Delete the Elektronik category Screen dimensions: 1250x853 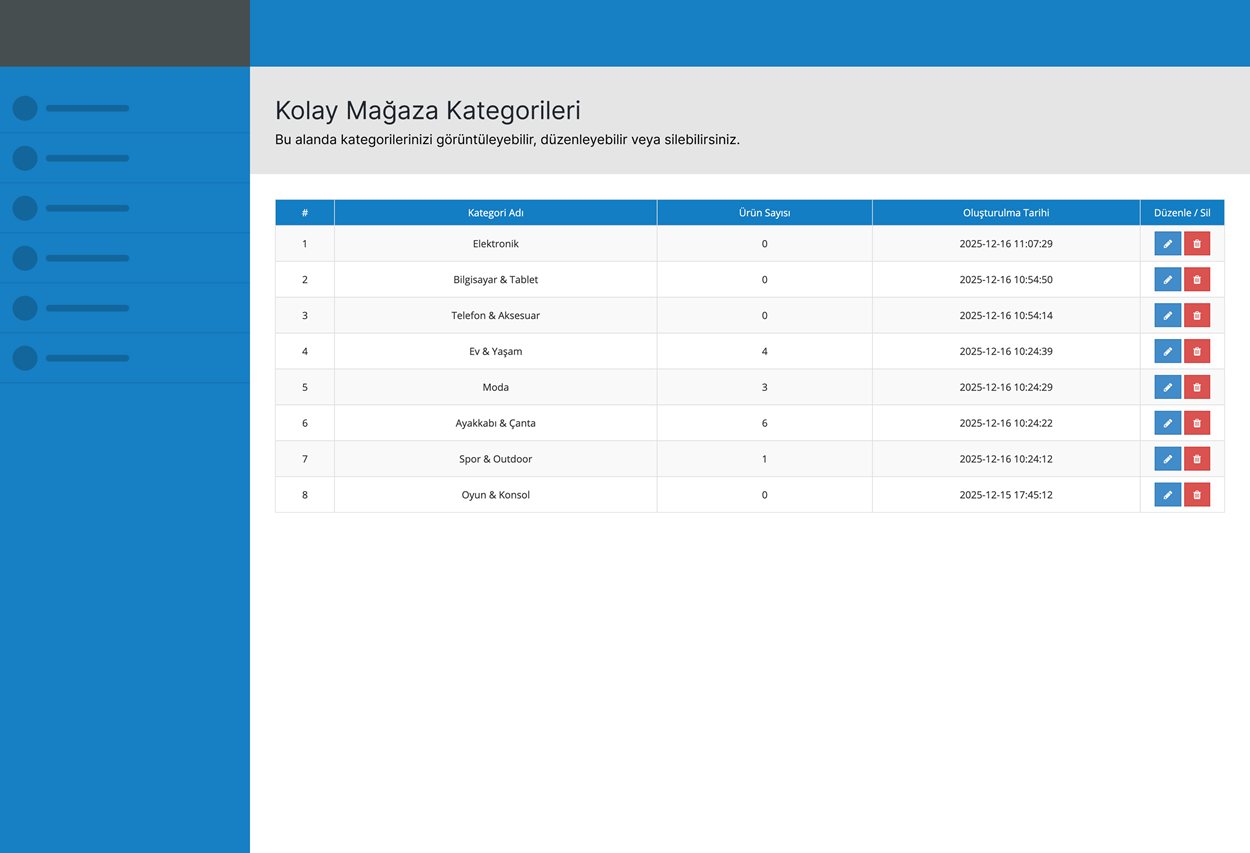[x=1197, y=244]
